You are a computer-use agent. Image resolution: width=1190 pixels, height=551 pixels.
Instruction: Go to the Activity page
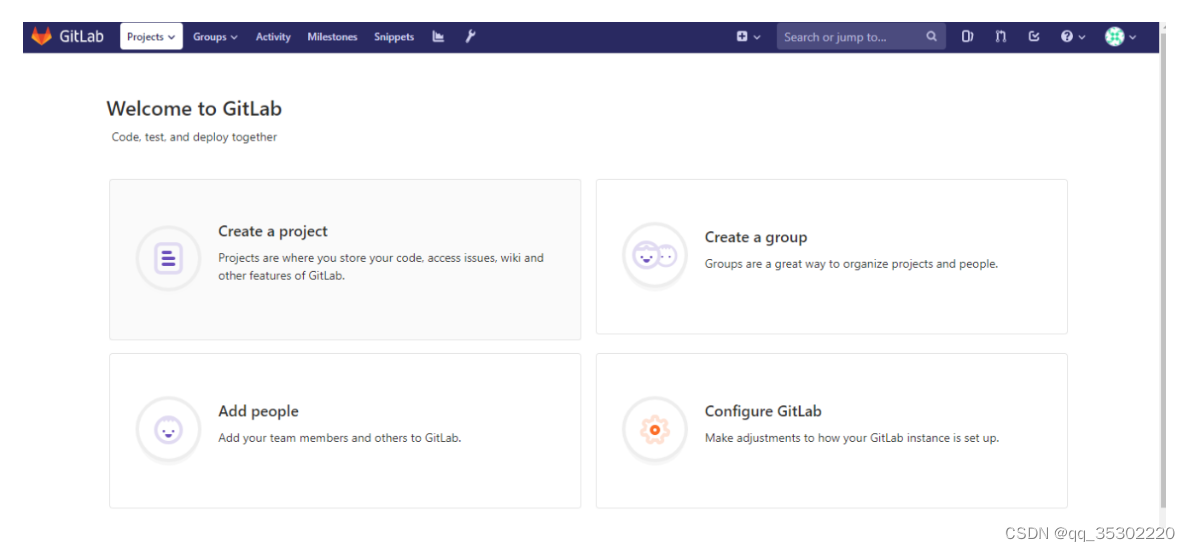coord(273,36)
